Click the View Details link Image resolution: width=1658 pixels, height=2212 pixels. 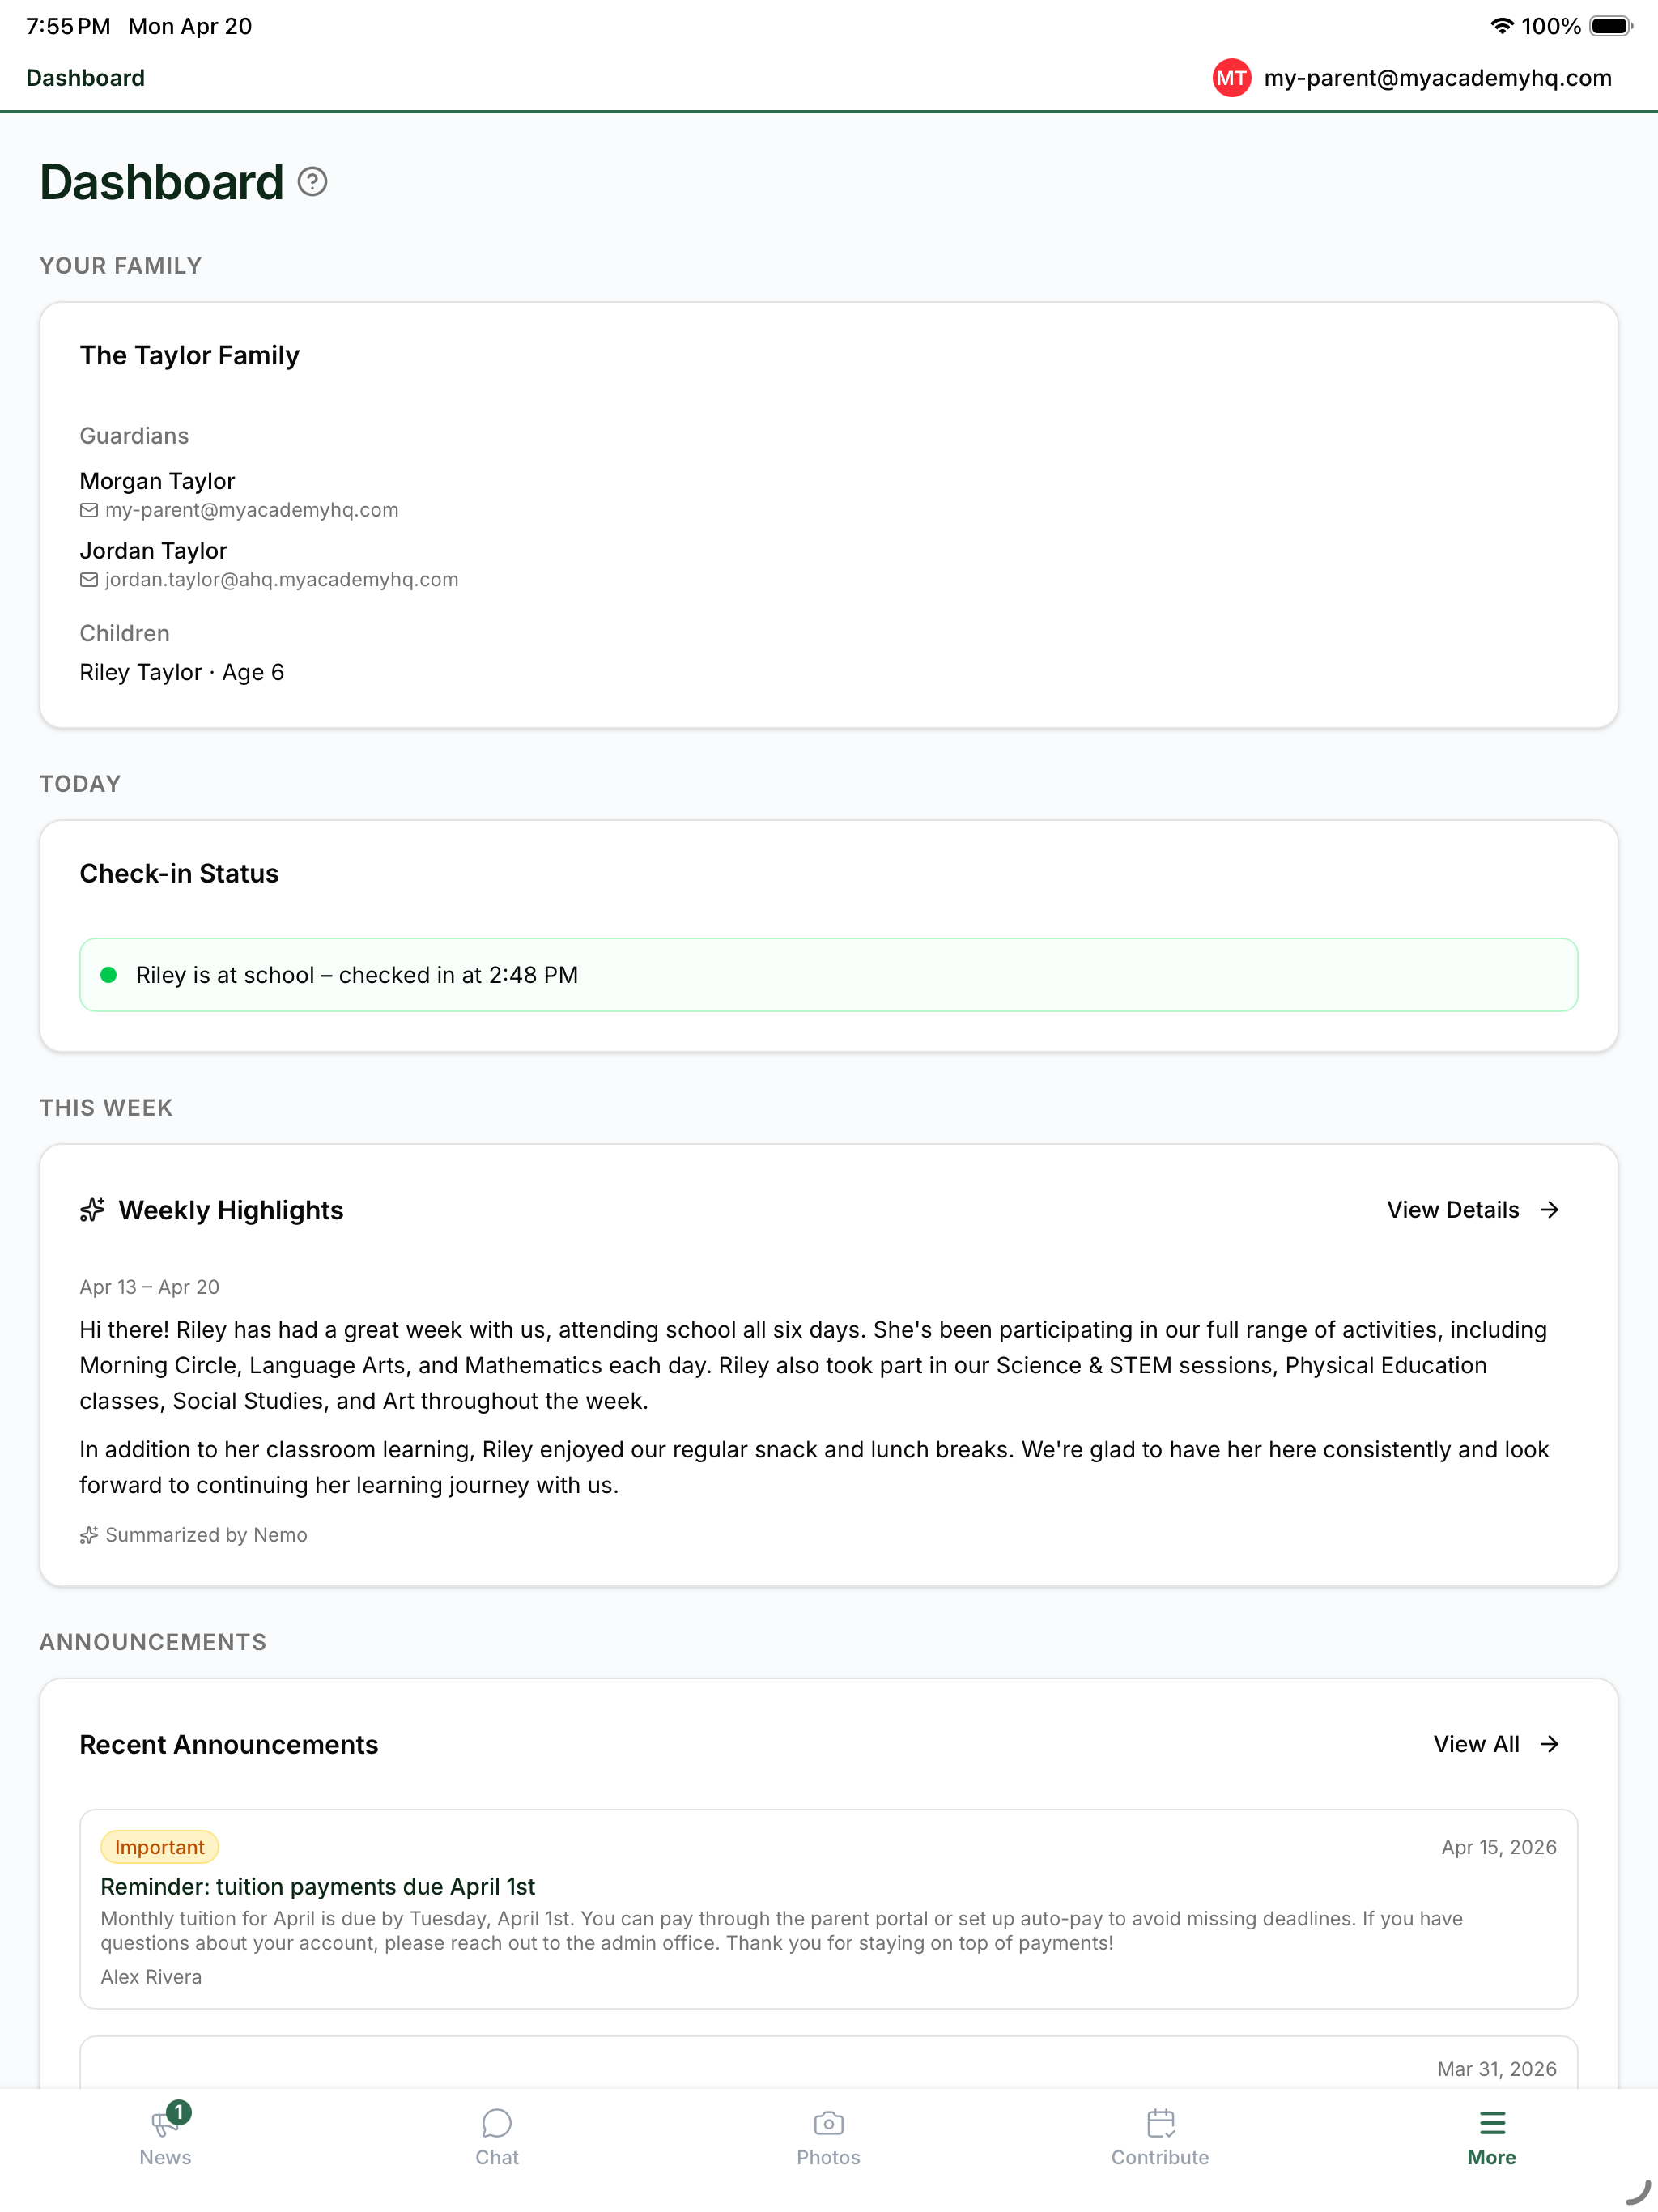click(x=1452, y=1210)
